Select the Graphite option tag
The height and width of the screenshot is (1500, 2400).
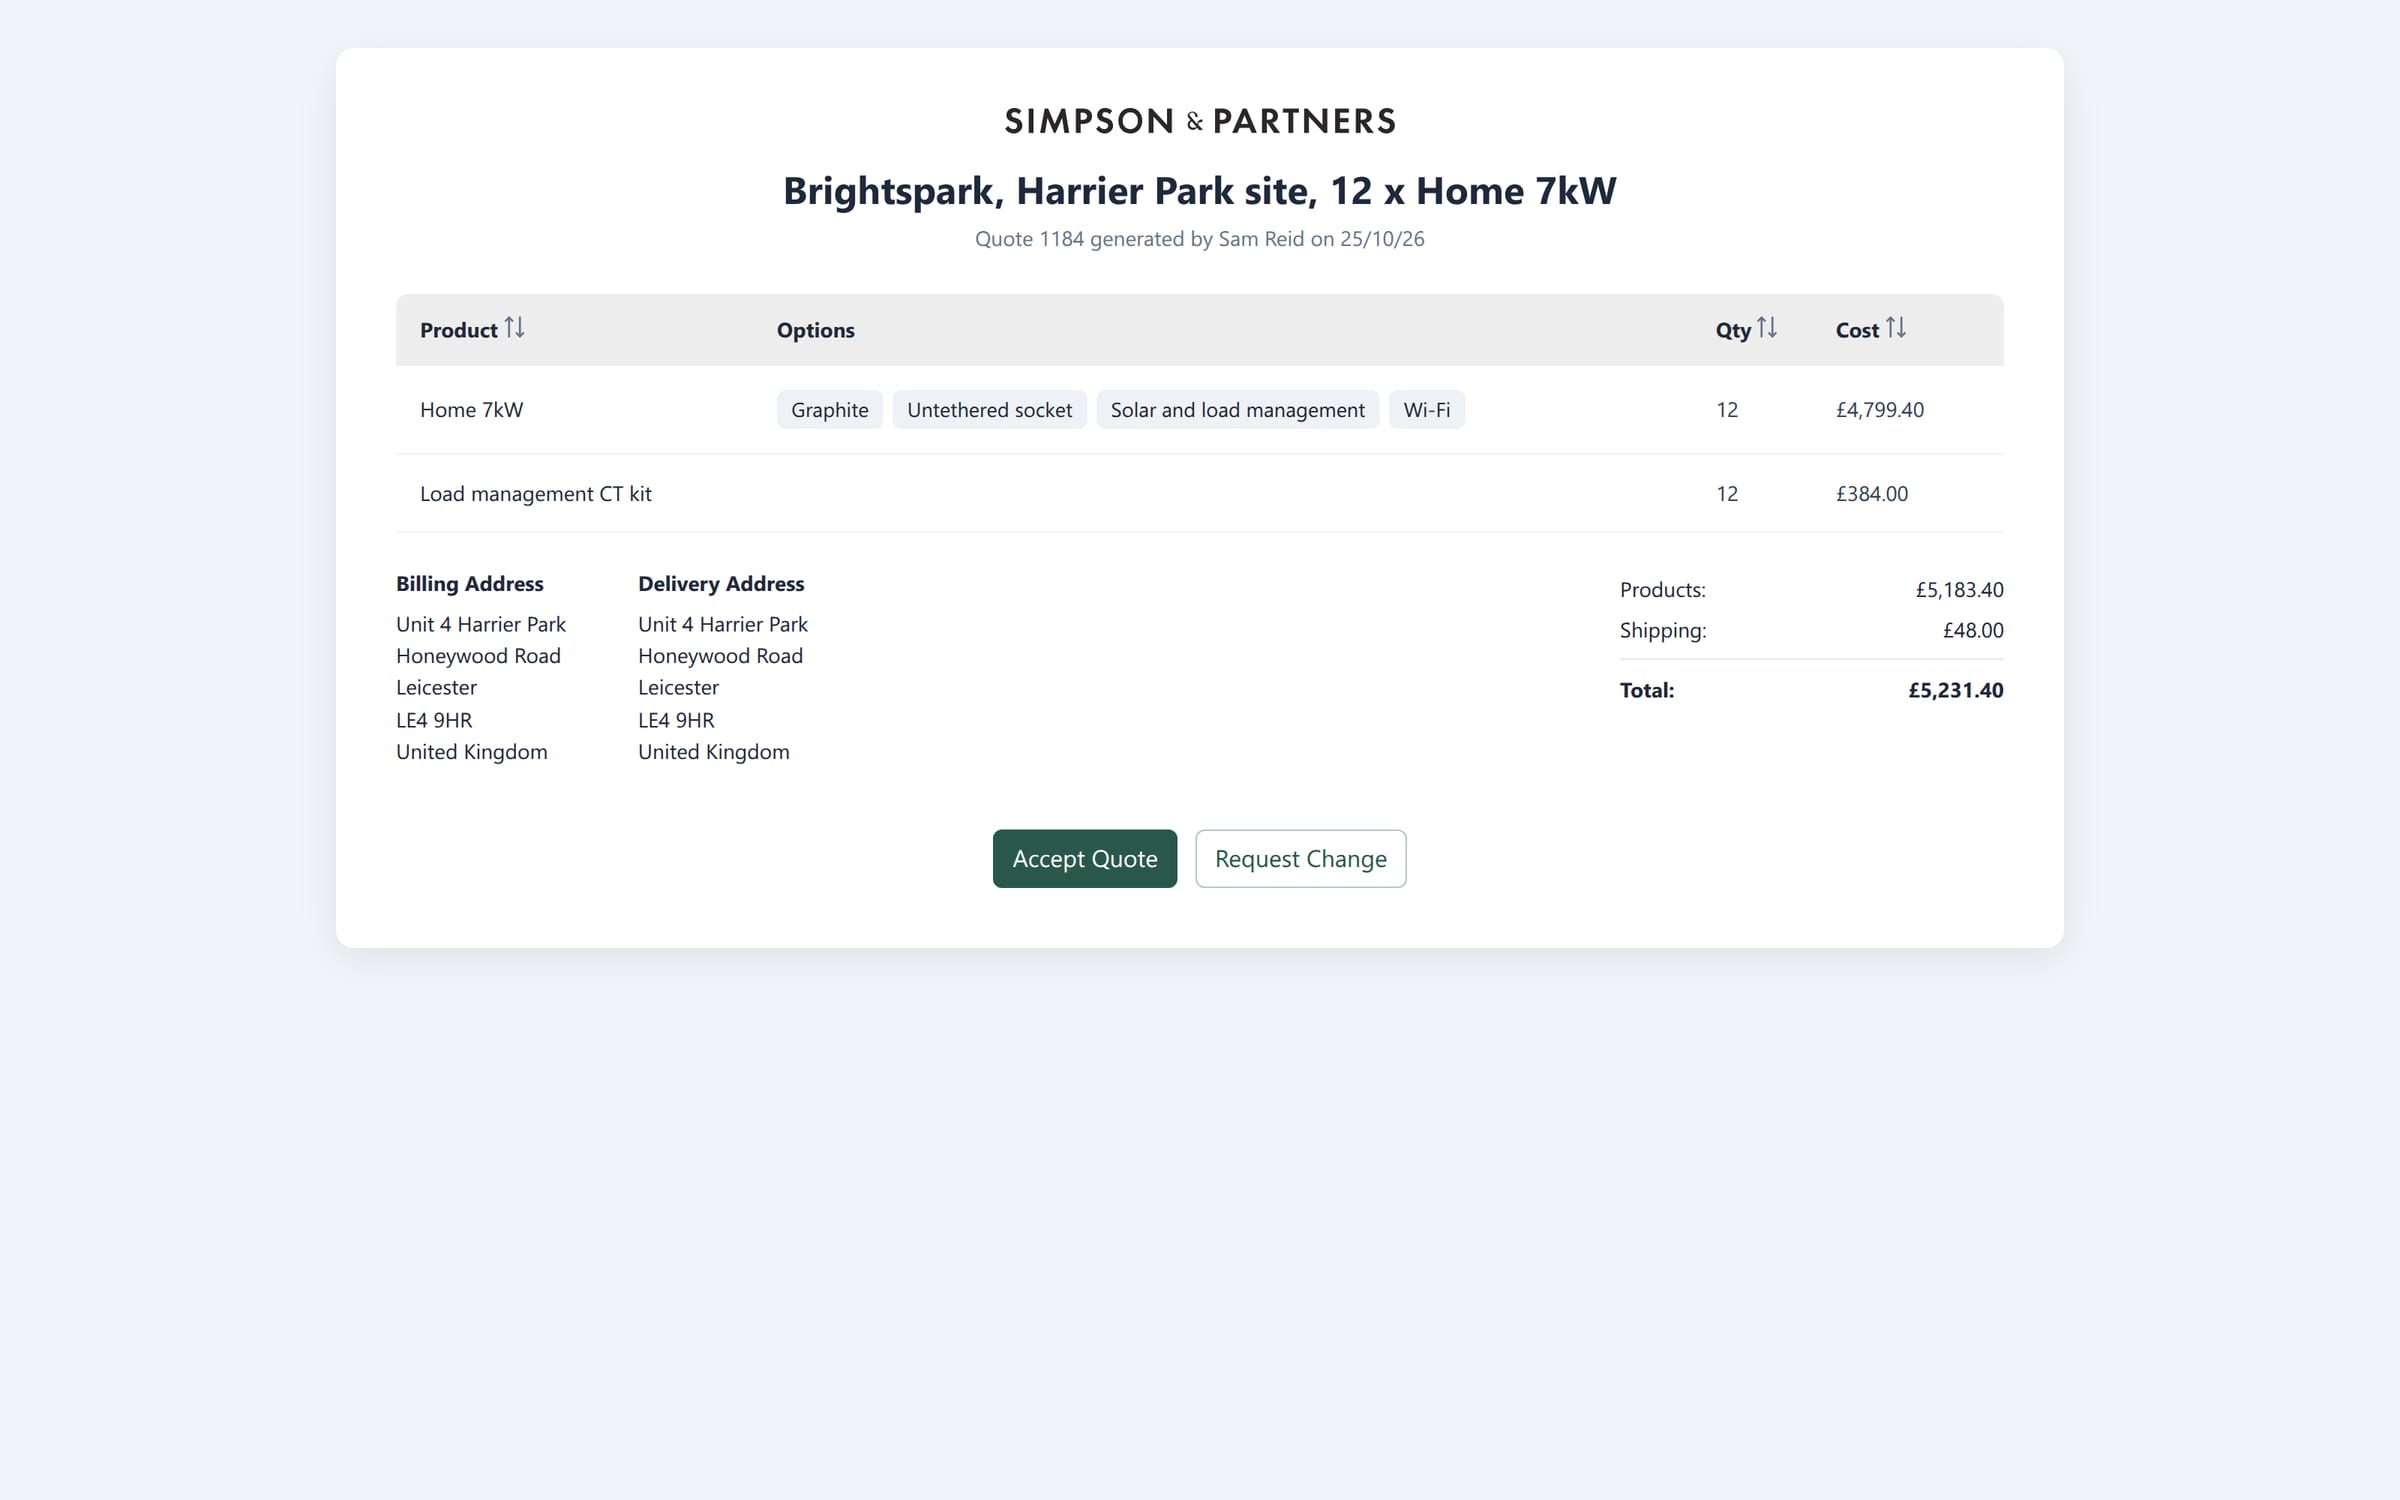[830, 409]
